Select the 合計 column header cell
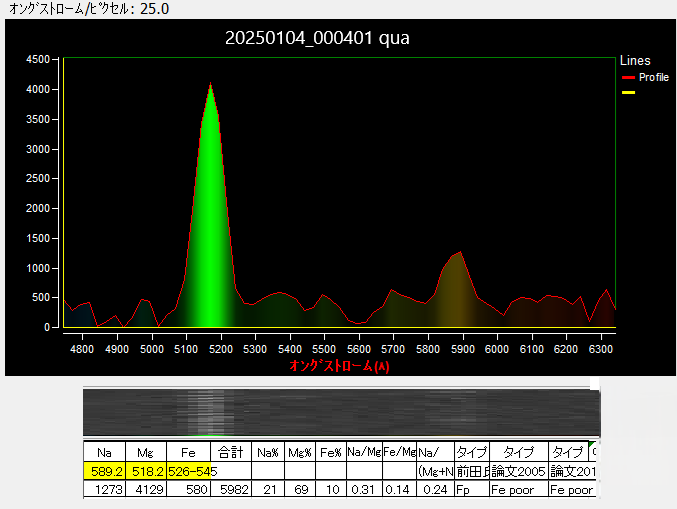677x509 pixels. [x=231, y=452]
